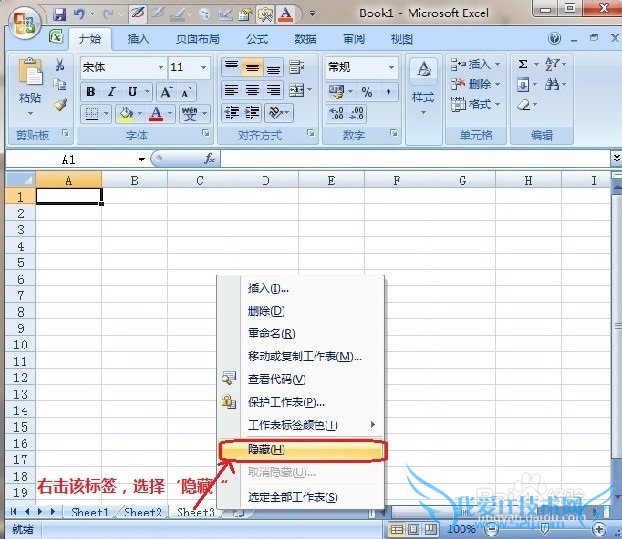
Task: Open the 公式 ribbon tab
Action: pos(257,39)
